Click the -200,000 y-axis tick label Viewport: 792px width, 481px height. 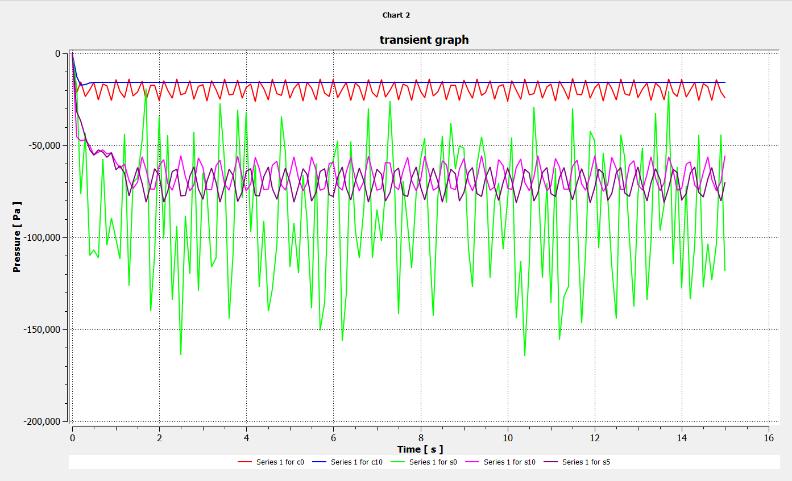[x=42, y=421]
